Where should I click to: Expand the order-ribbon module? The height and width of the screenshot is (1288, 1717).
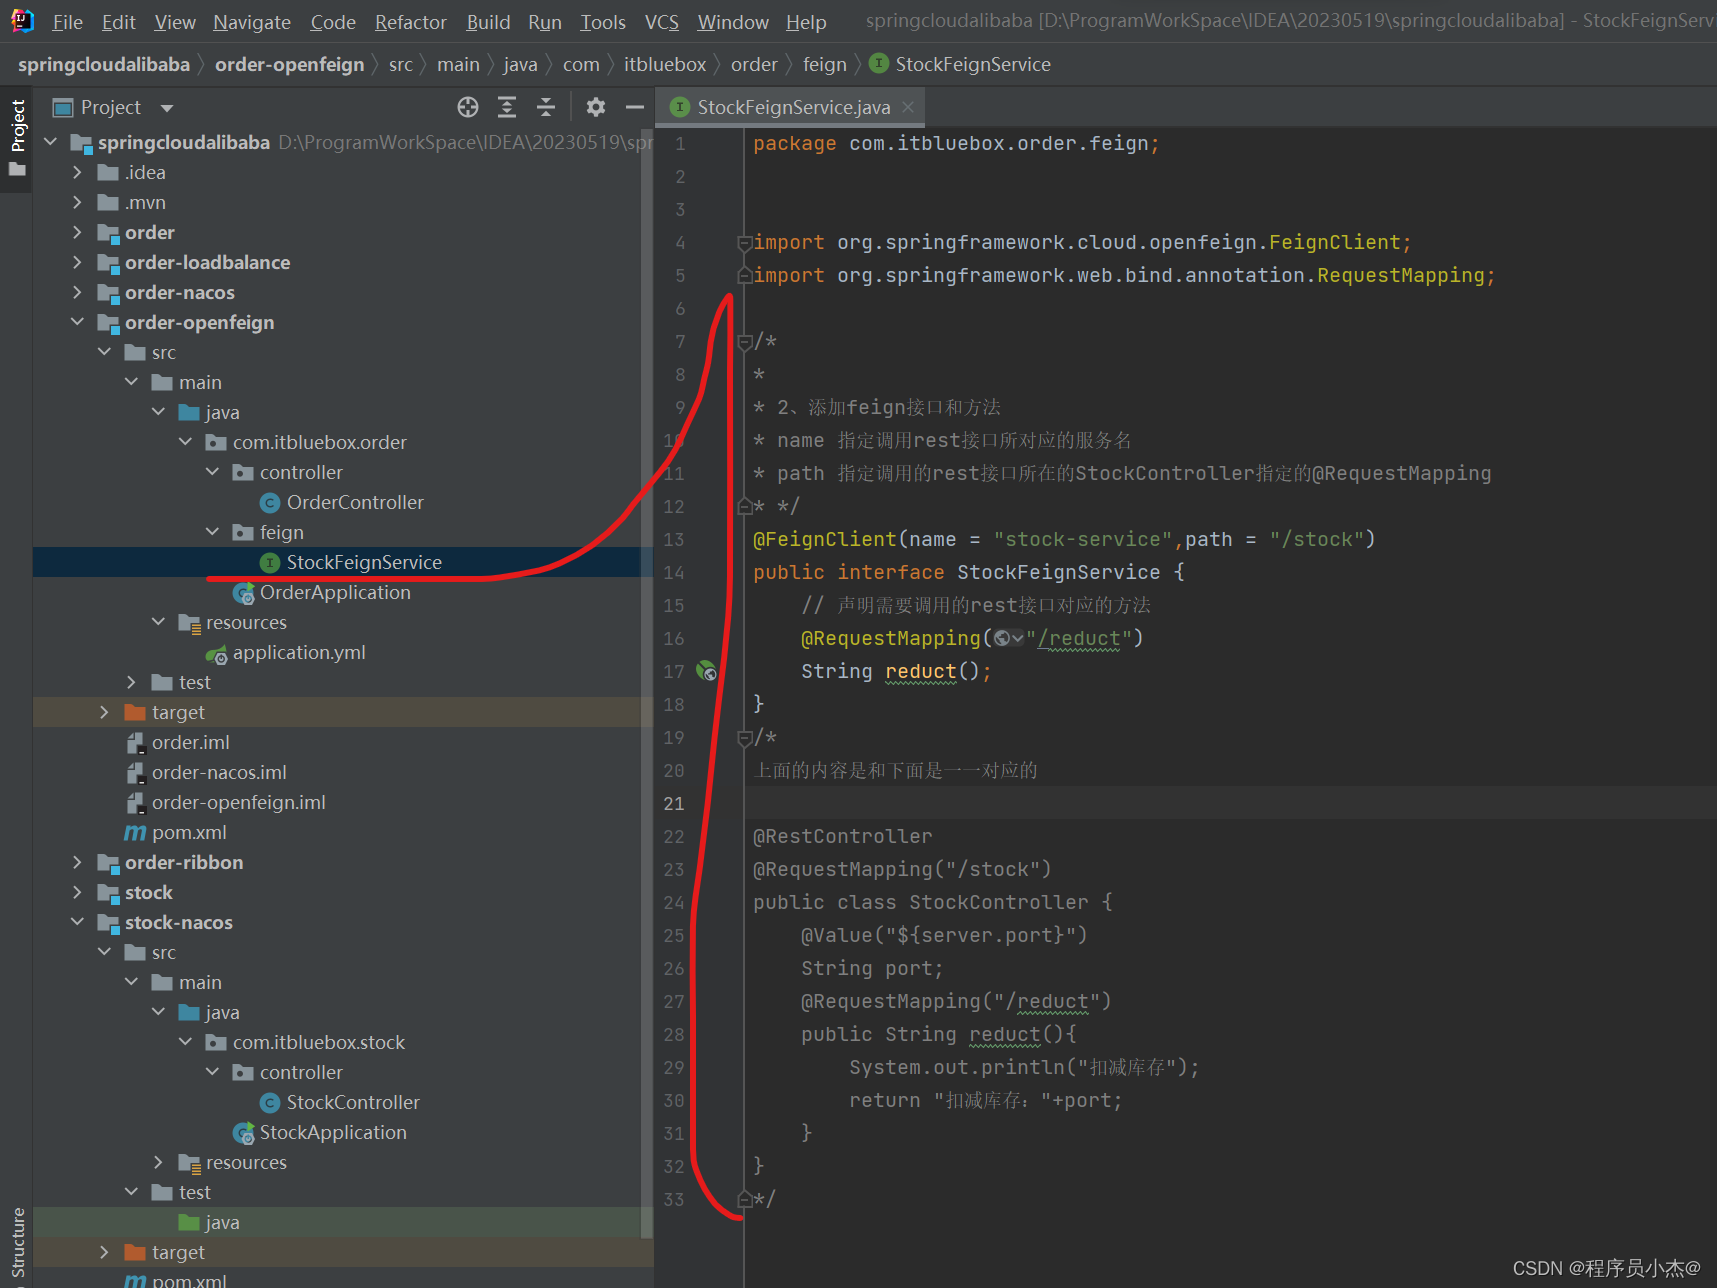coord(78,862)
